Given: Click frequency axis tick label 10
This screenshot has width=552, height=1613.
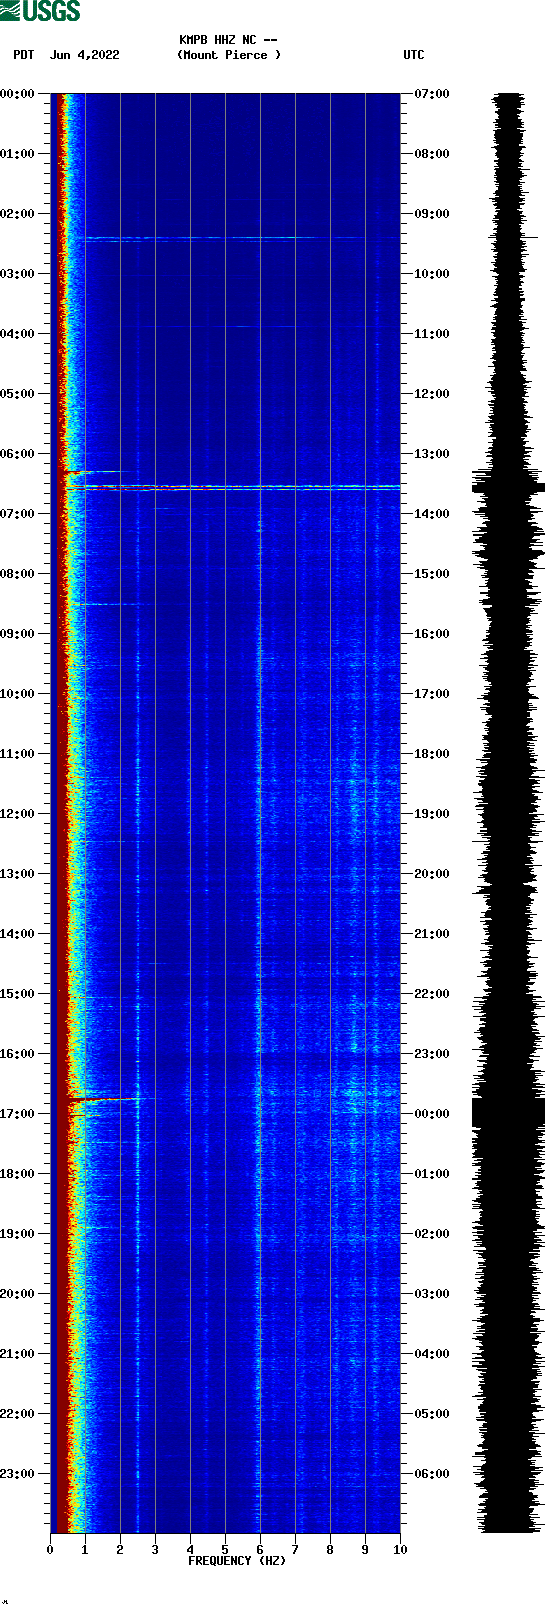Looking at the screenshot, I should coord(400,1550).
